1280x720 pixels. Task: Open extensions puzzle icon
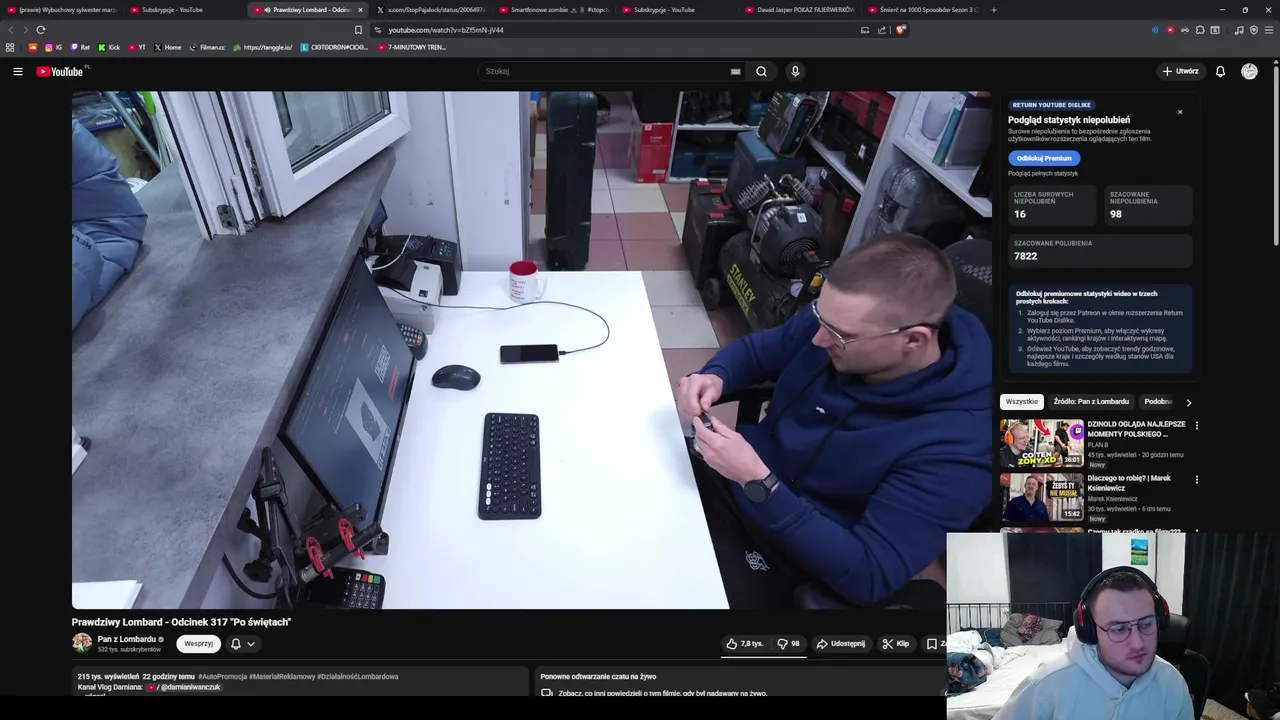pos(1200,30)
